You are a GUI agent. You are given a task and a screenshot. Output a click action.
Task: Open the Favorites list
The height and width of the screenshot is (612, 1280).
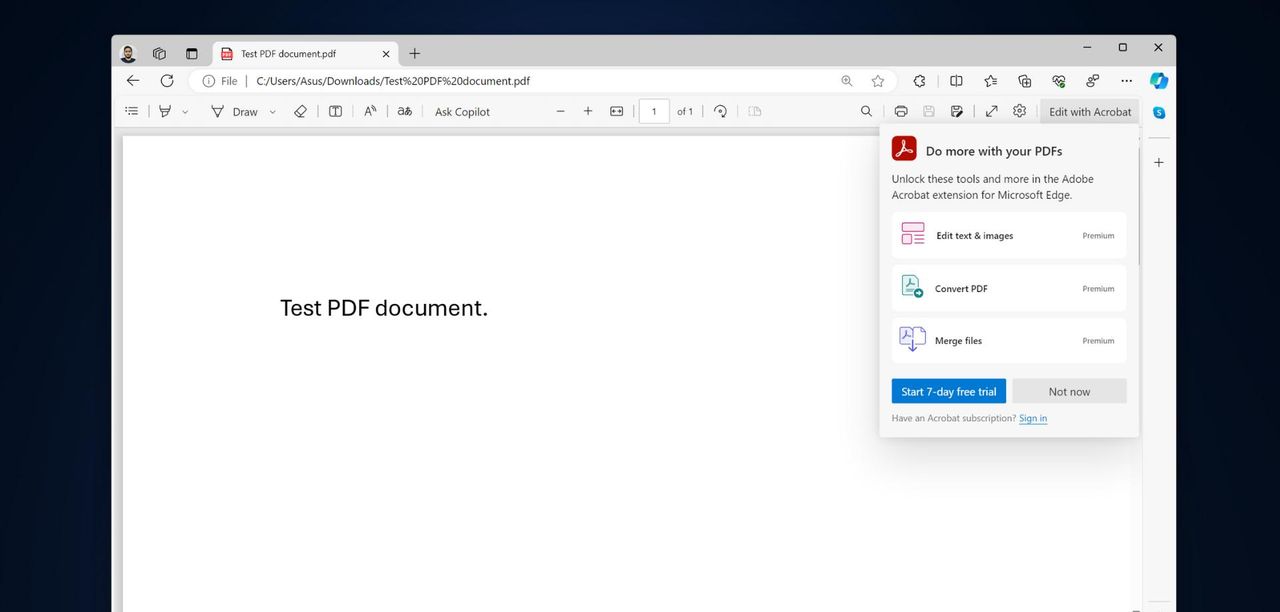(x=990, y=81)
